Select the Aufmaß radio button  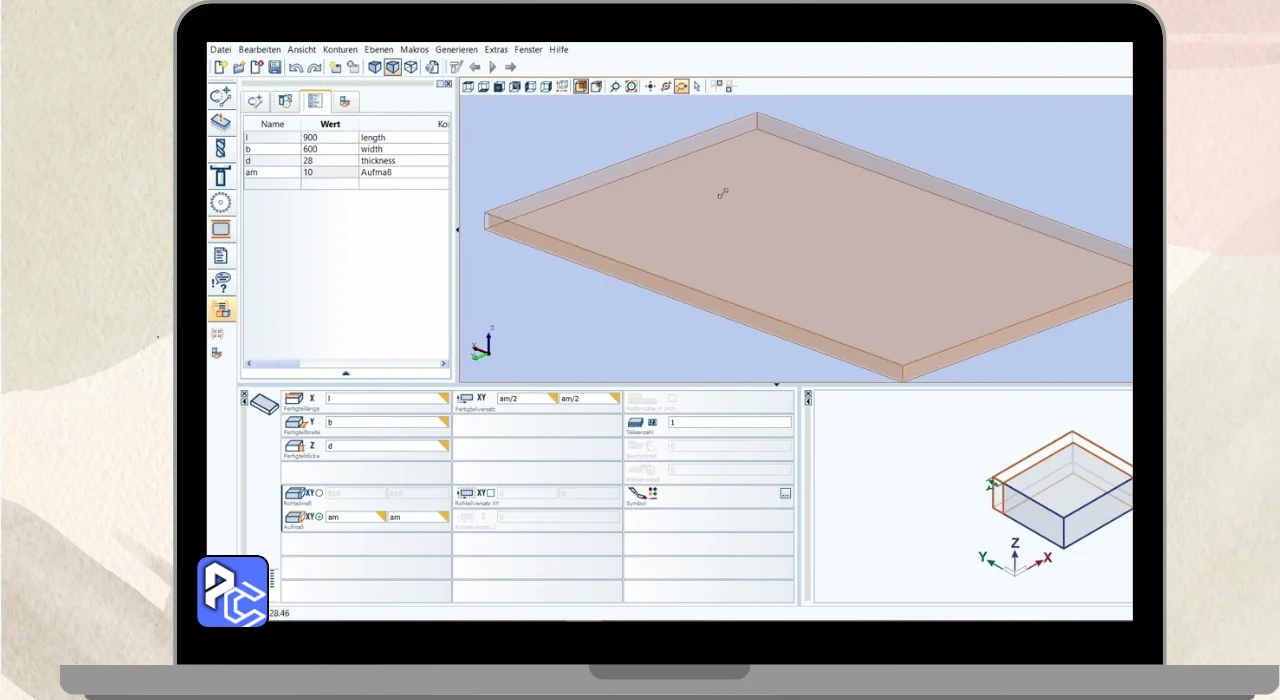pyautogui.click(x=319, y=517)
